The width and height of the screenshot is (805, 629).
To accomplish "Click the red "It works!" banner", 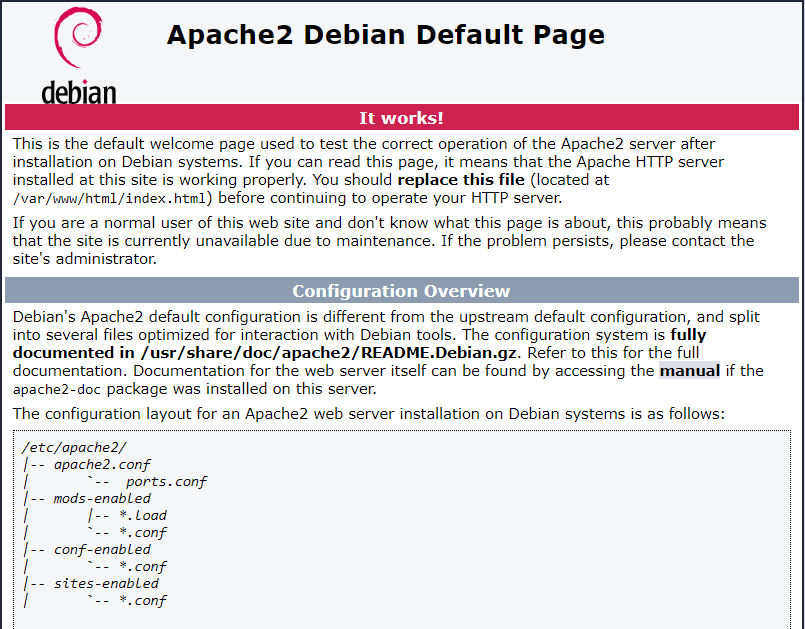I will pos(401,118).
